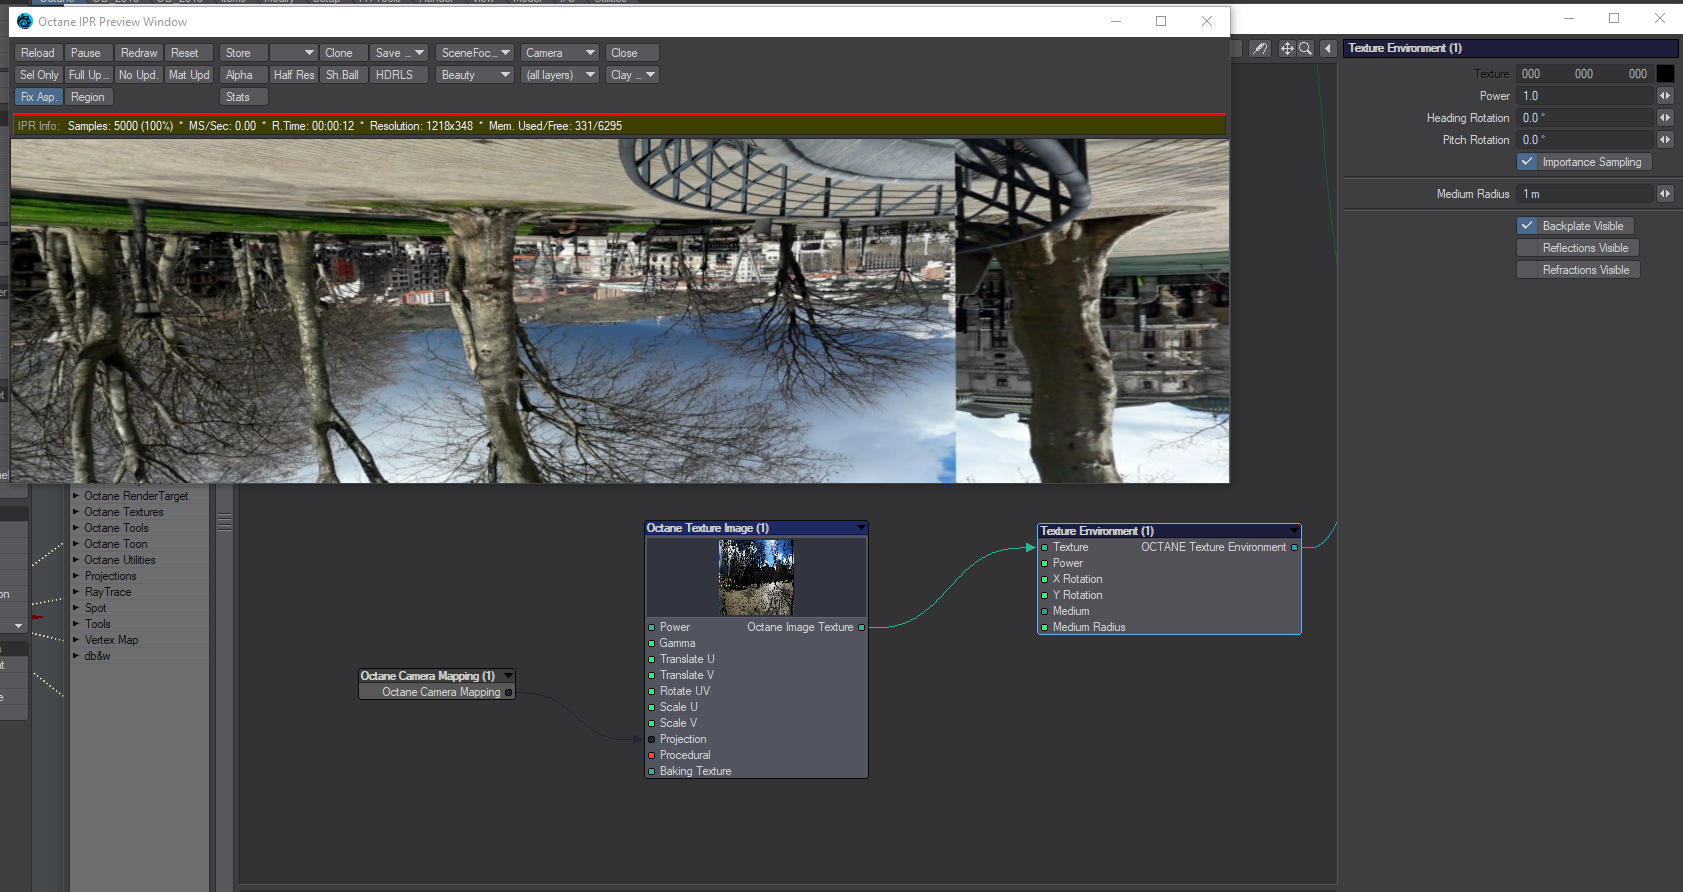This screenshot has width=1683, height=892.
Task: Open the Camera selection dropdown
Action: pos(560,53)
